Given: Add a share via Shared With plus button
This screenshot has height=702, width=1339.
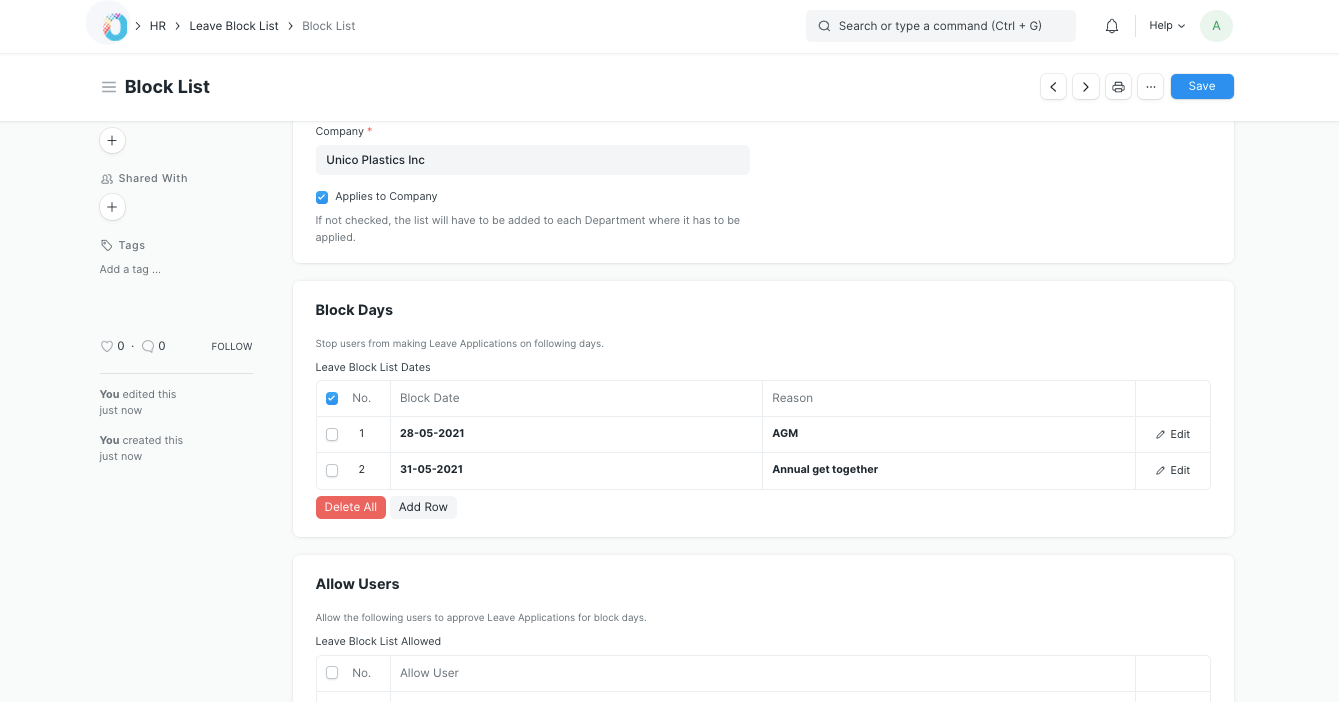Looking at the screenshot, I should (112, 207).
